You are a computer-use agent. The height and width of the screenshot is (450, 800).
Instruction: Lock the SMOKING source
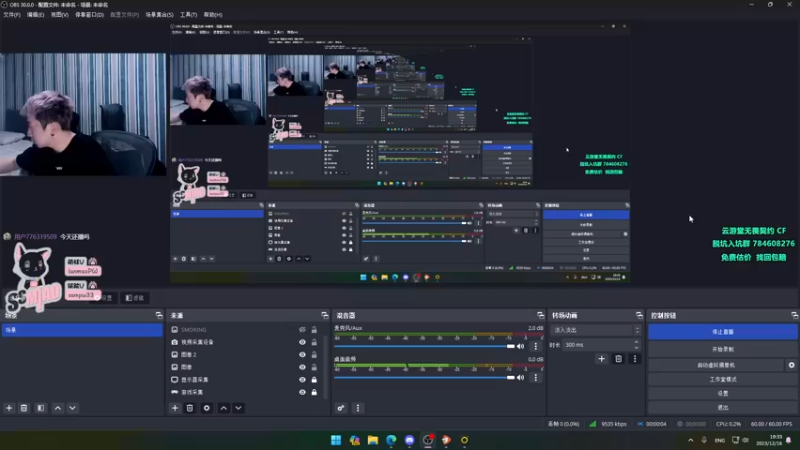(x=314, y=330)
